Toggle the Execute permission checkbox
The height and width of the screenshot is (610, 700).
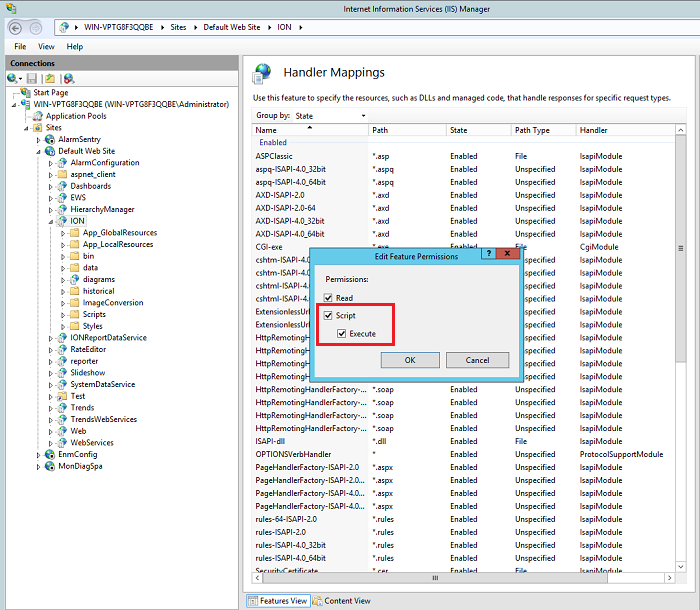pyautogui.click(x=342, y=334)
